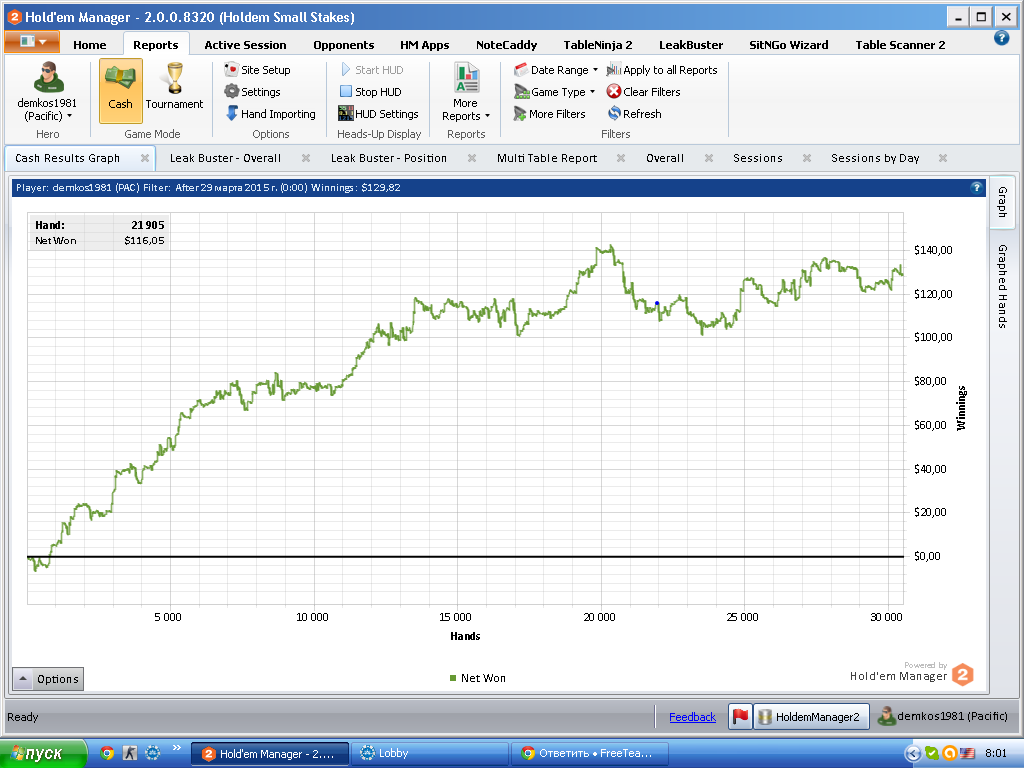Click the K icon in quick launch
Image resolution: width=1024 pixels, height=768 pixels.
pyautogui.click(x=130, y=753)
